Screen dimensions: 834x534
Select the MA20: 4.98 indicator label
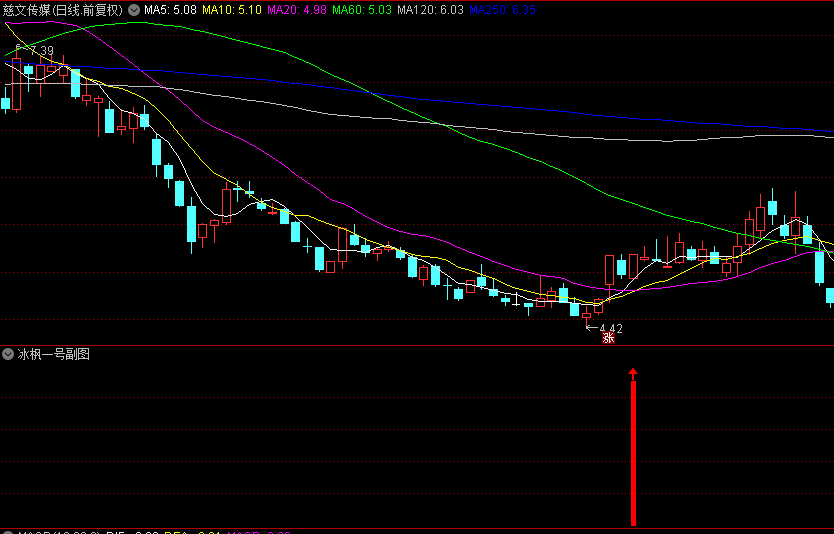297,10
